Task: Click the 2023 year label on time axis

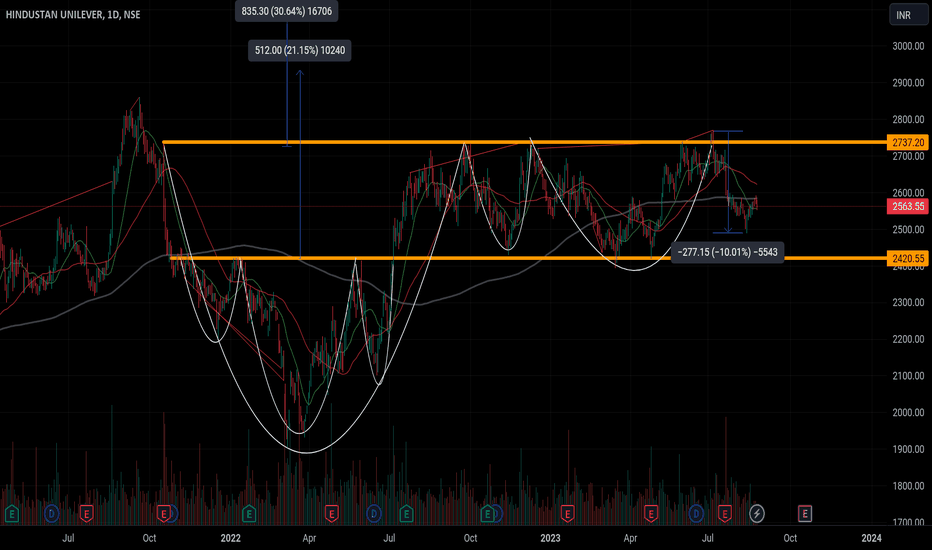Action: tap(550, 538)
